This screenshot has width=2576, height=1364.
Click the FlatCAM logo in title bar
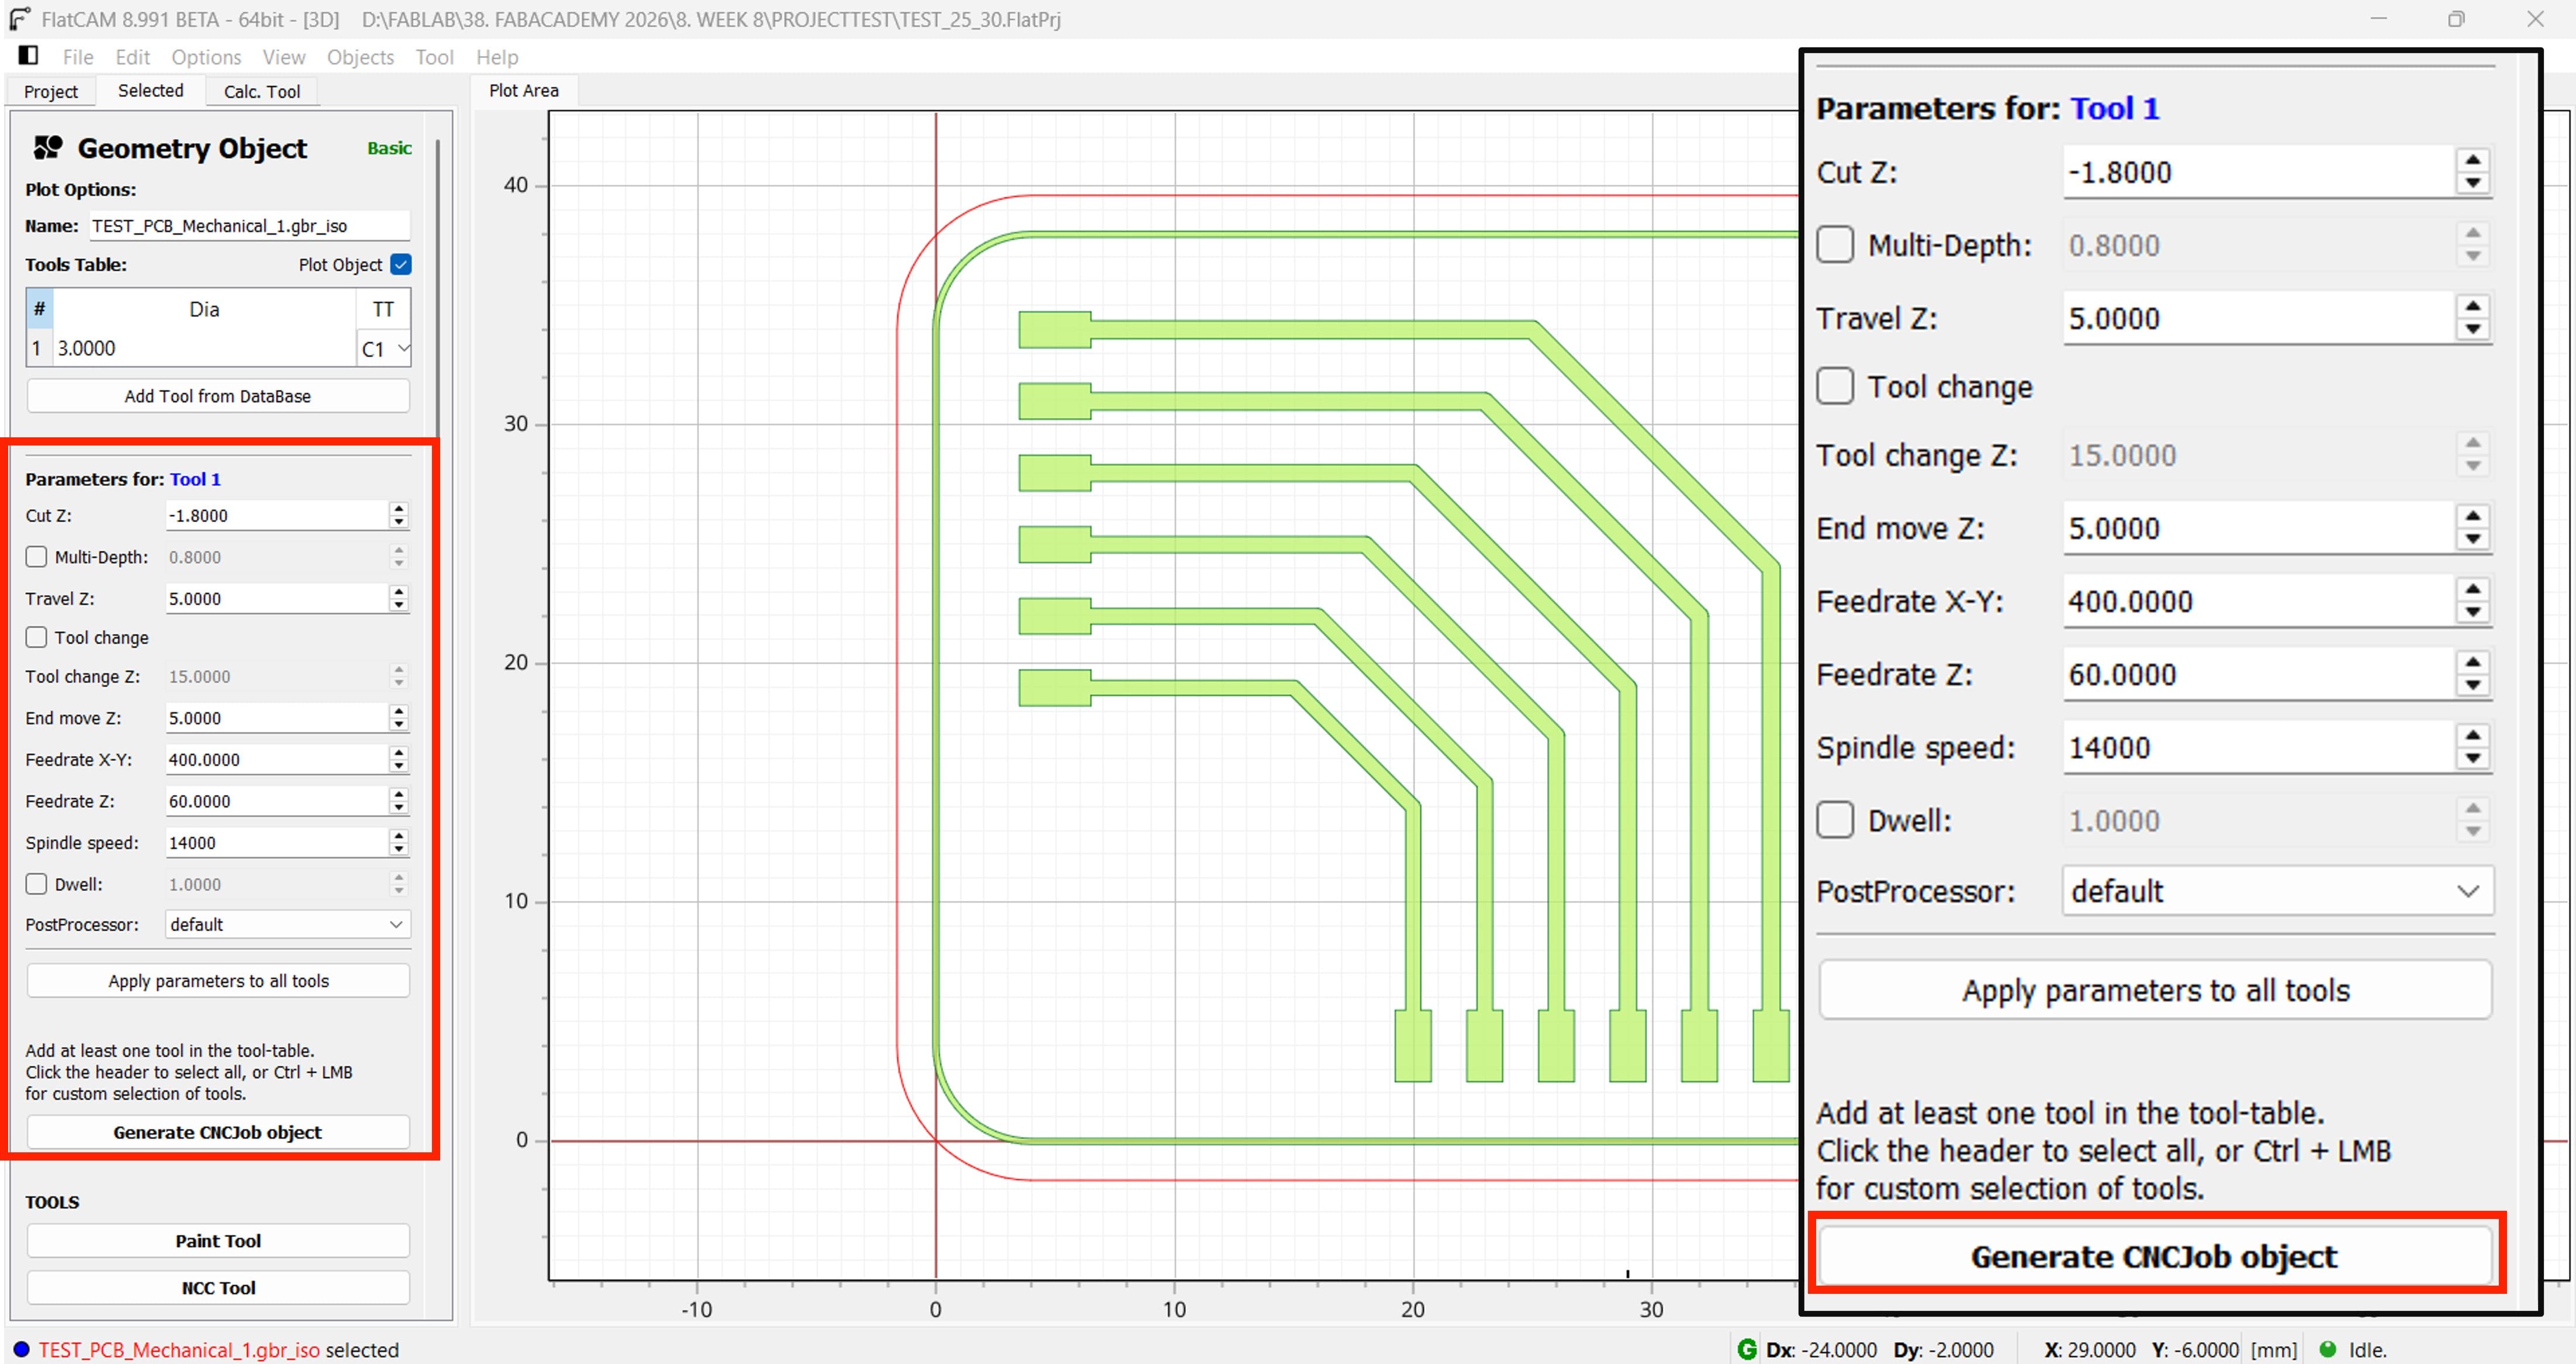pyautogui.click(x=20, y=19)
